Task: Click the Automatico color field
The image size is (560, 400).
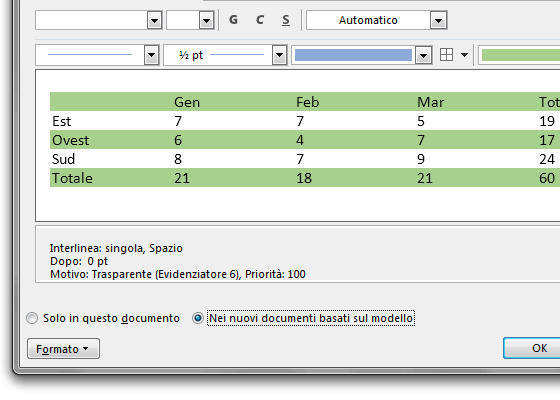Action: [368, 20]
